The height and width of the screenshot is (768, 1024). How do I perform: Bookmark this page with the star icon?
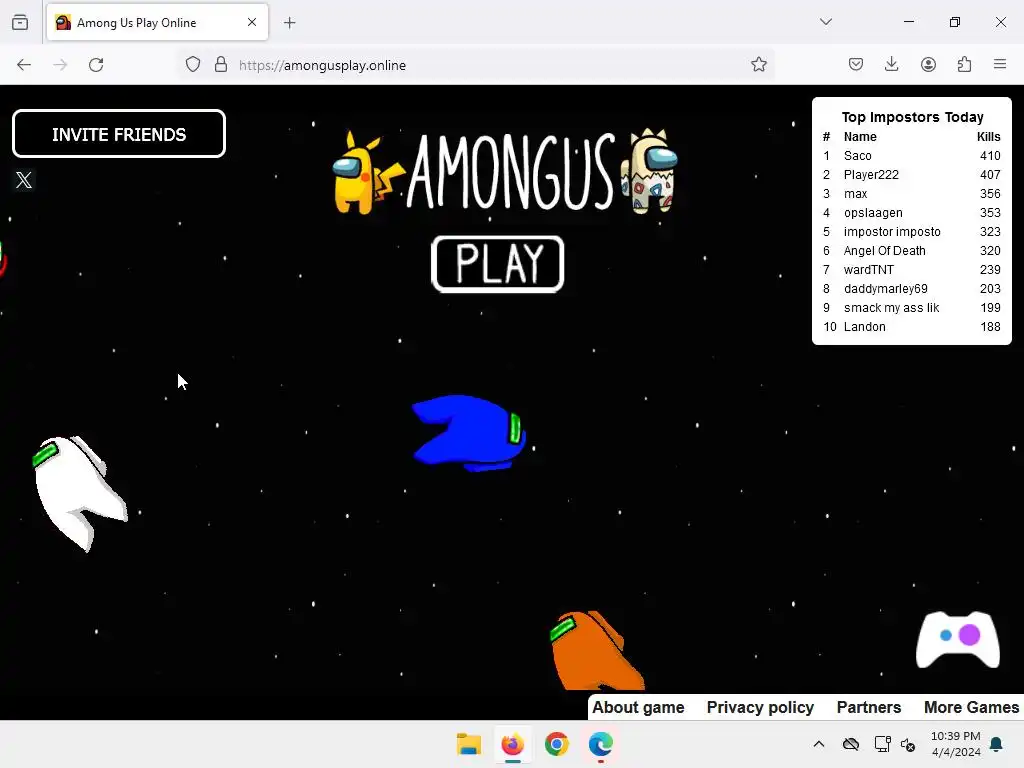coord(758,65)
